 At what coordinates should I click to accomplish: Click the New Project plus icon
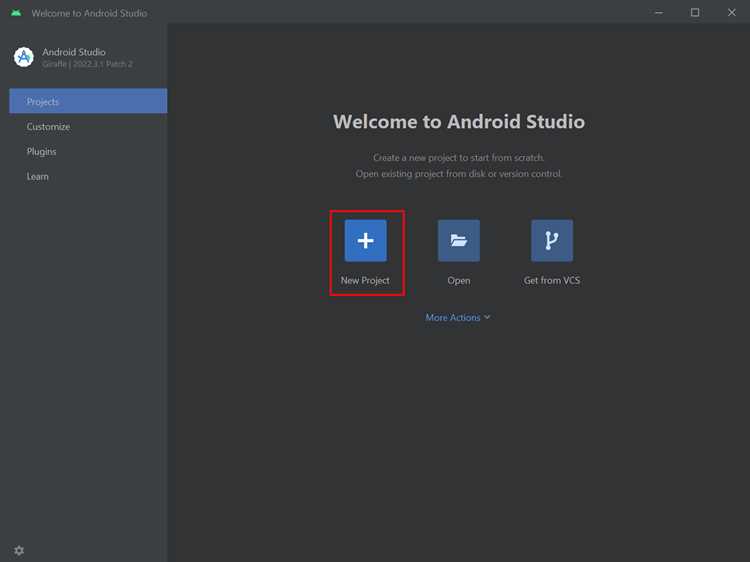(365, 241)
